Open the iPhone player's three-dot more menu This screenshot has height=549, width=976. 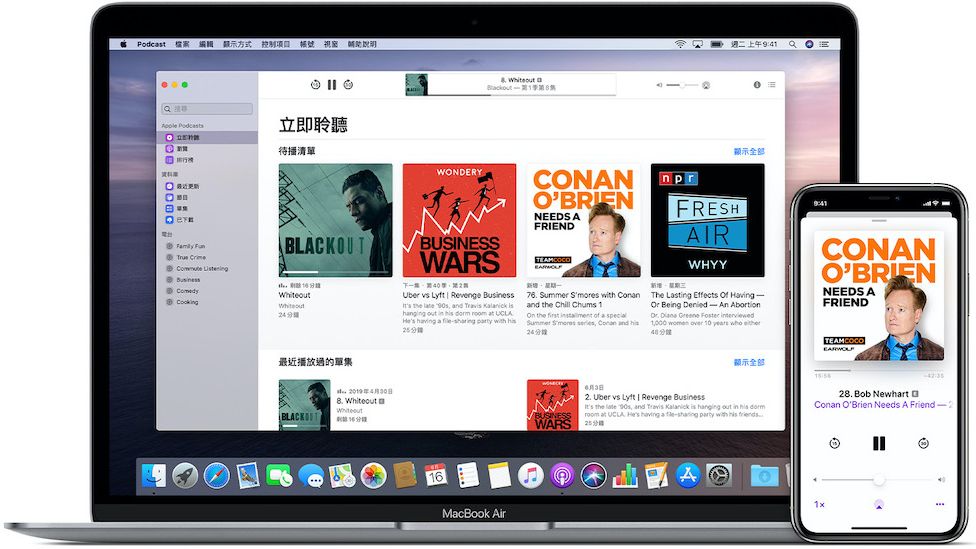coord(940,504)
